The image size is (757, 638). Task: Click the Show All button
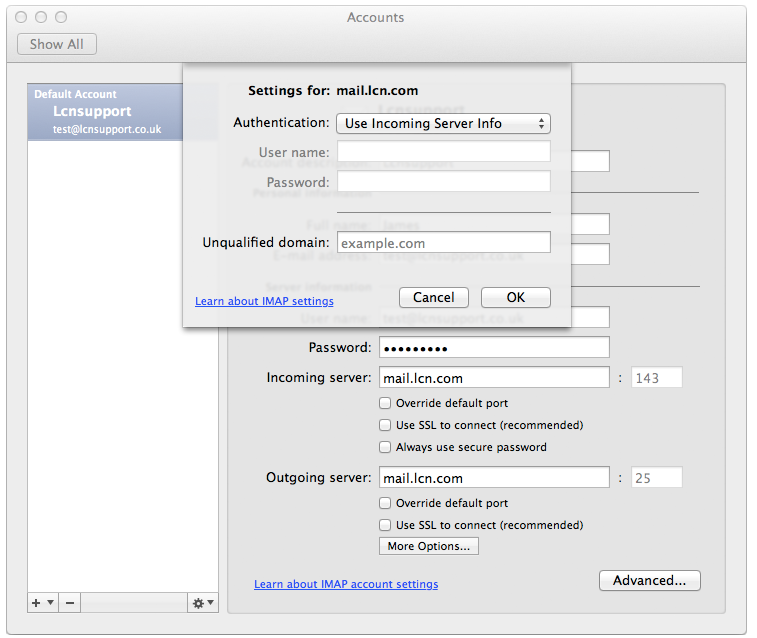[x=57, y=44]
